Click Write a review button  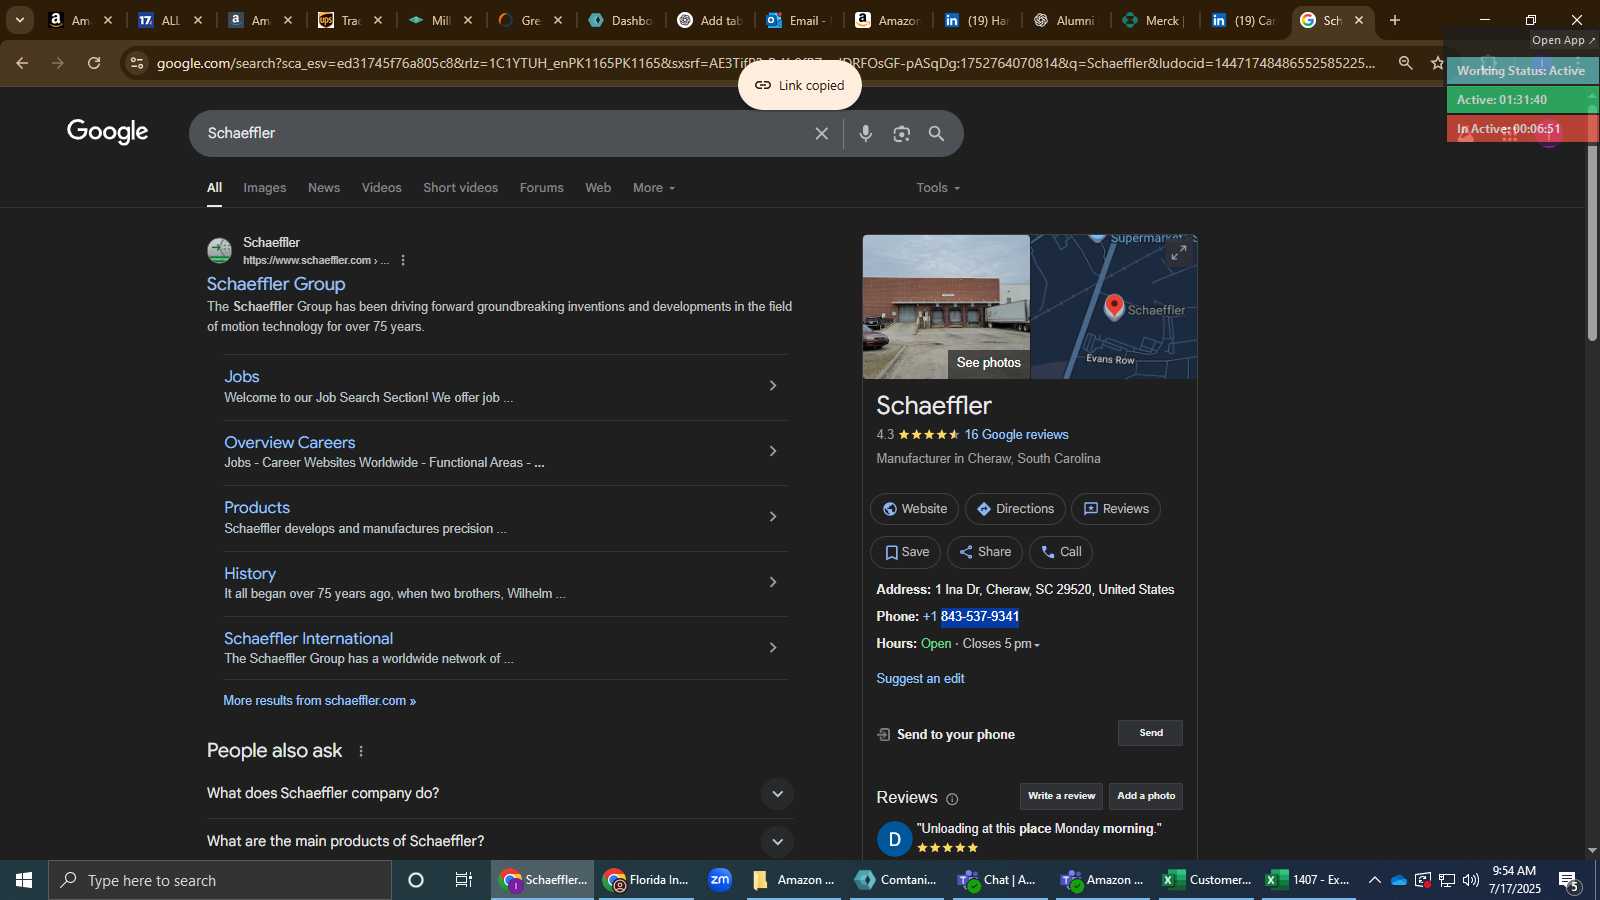pos(1061,796)
